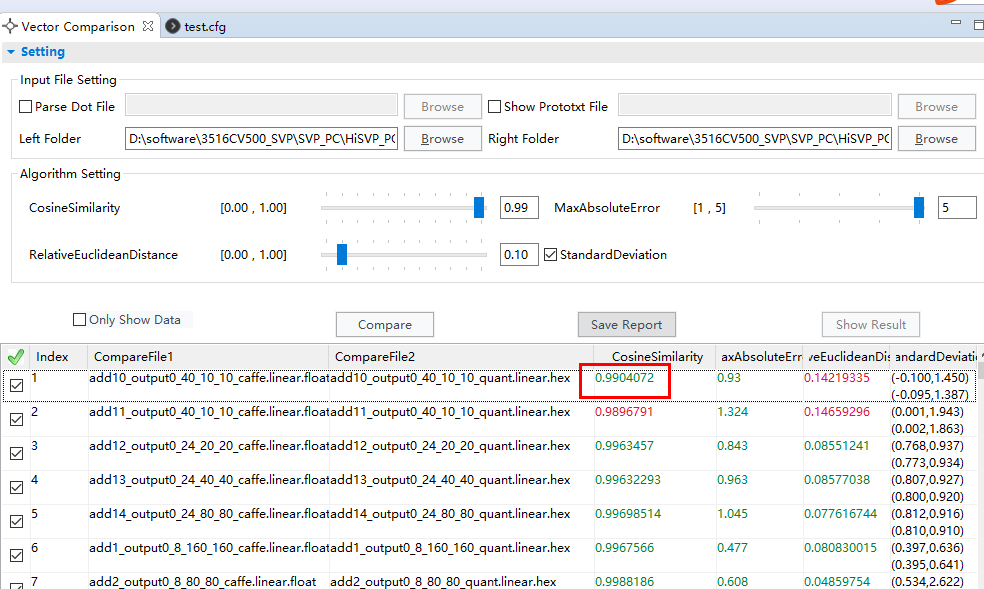Select add13_output0_24_40_40_quant.linear.hex cell

tap(450, 480)
